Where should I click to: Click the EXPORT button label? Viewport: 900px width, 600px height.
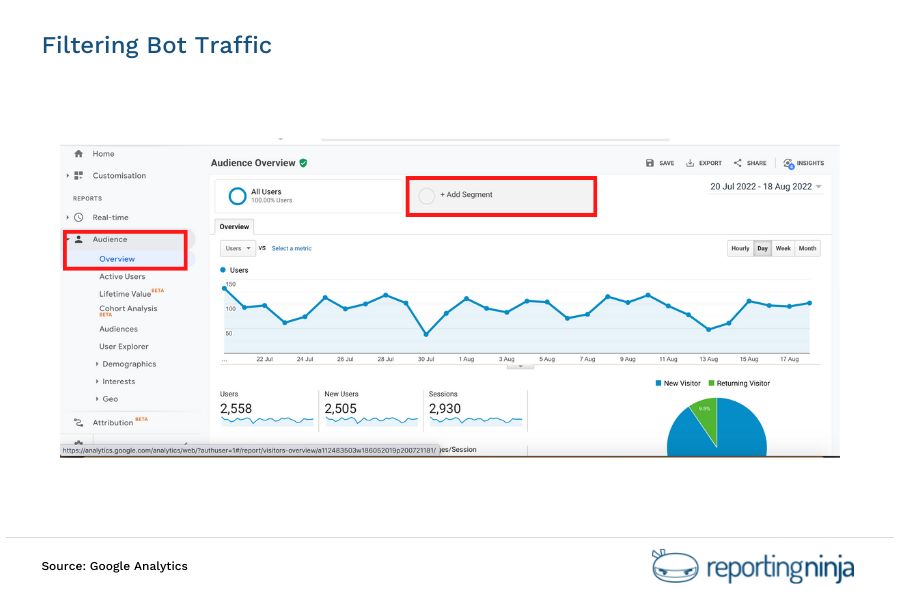click(710, 163)
